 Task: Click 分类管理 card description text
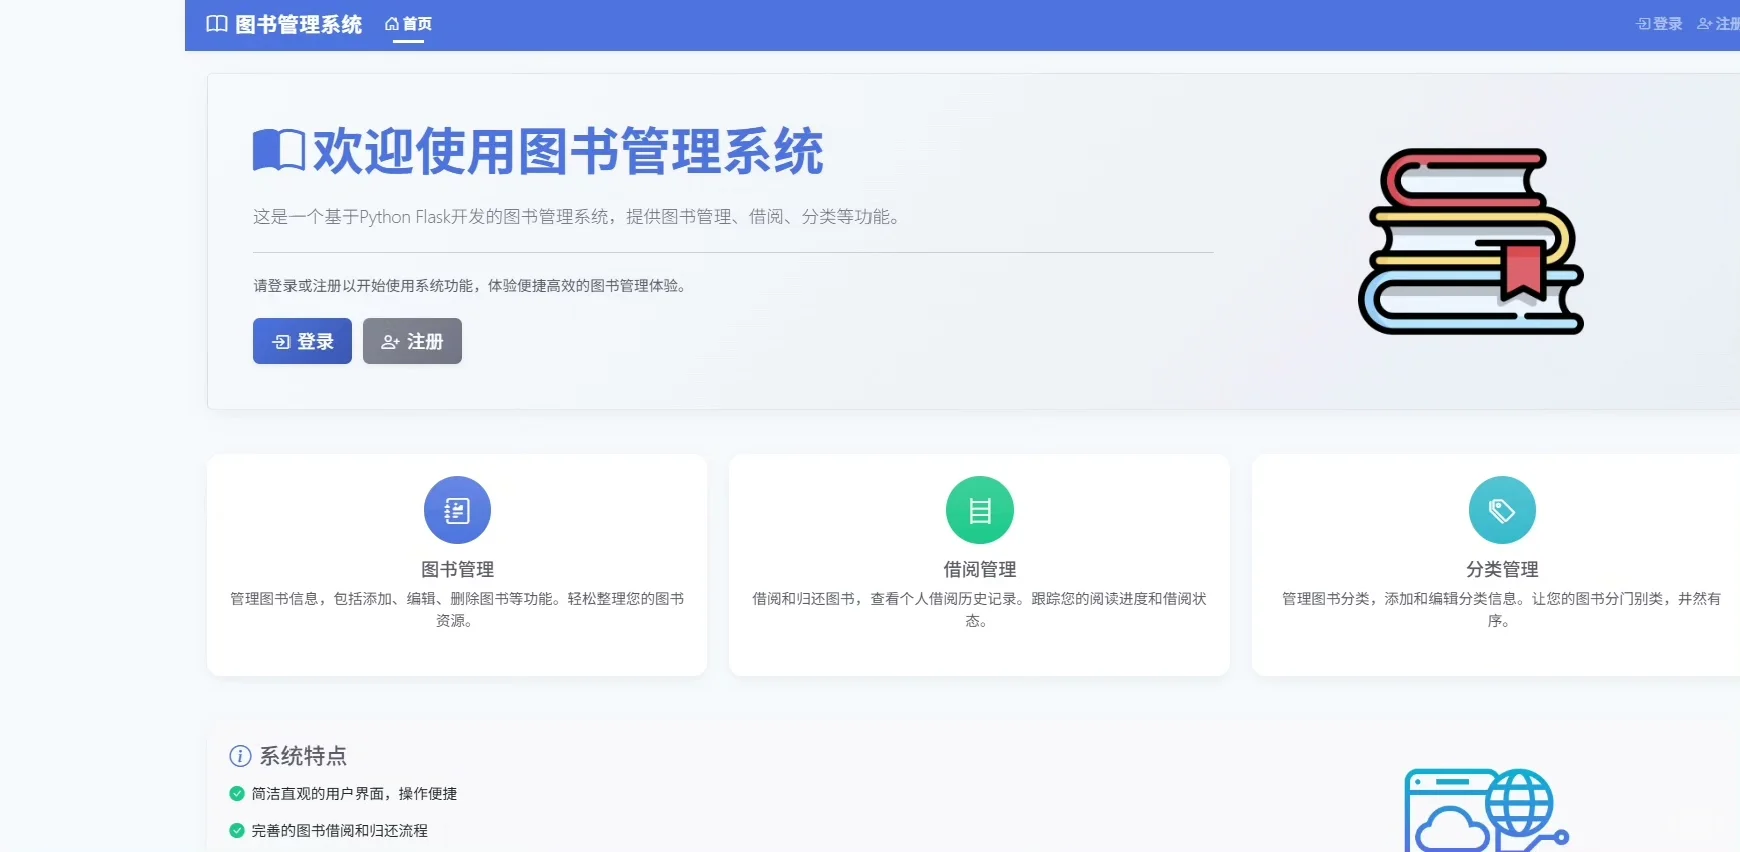tap(1501, 609)
